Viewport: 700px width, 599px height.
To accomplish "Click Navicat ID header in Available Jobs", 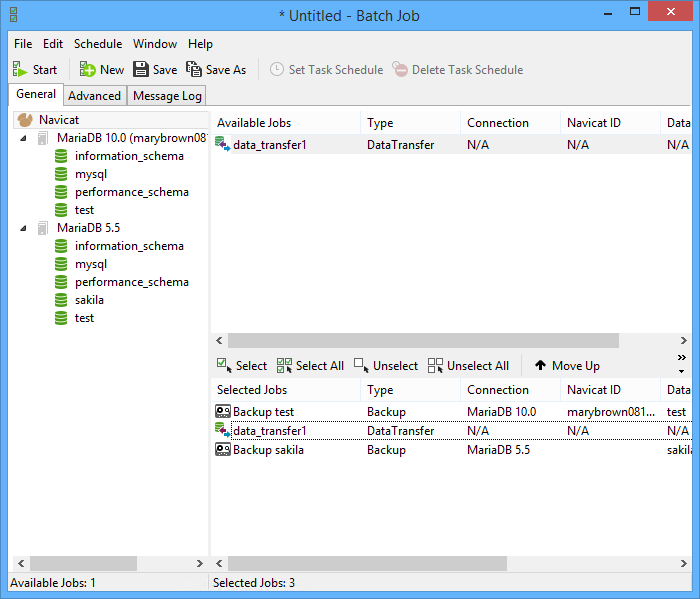I will (x=610, y=123).
